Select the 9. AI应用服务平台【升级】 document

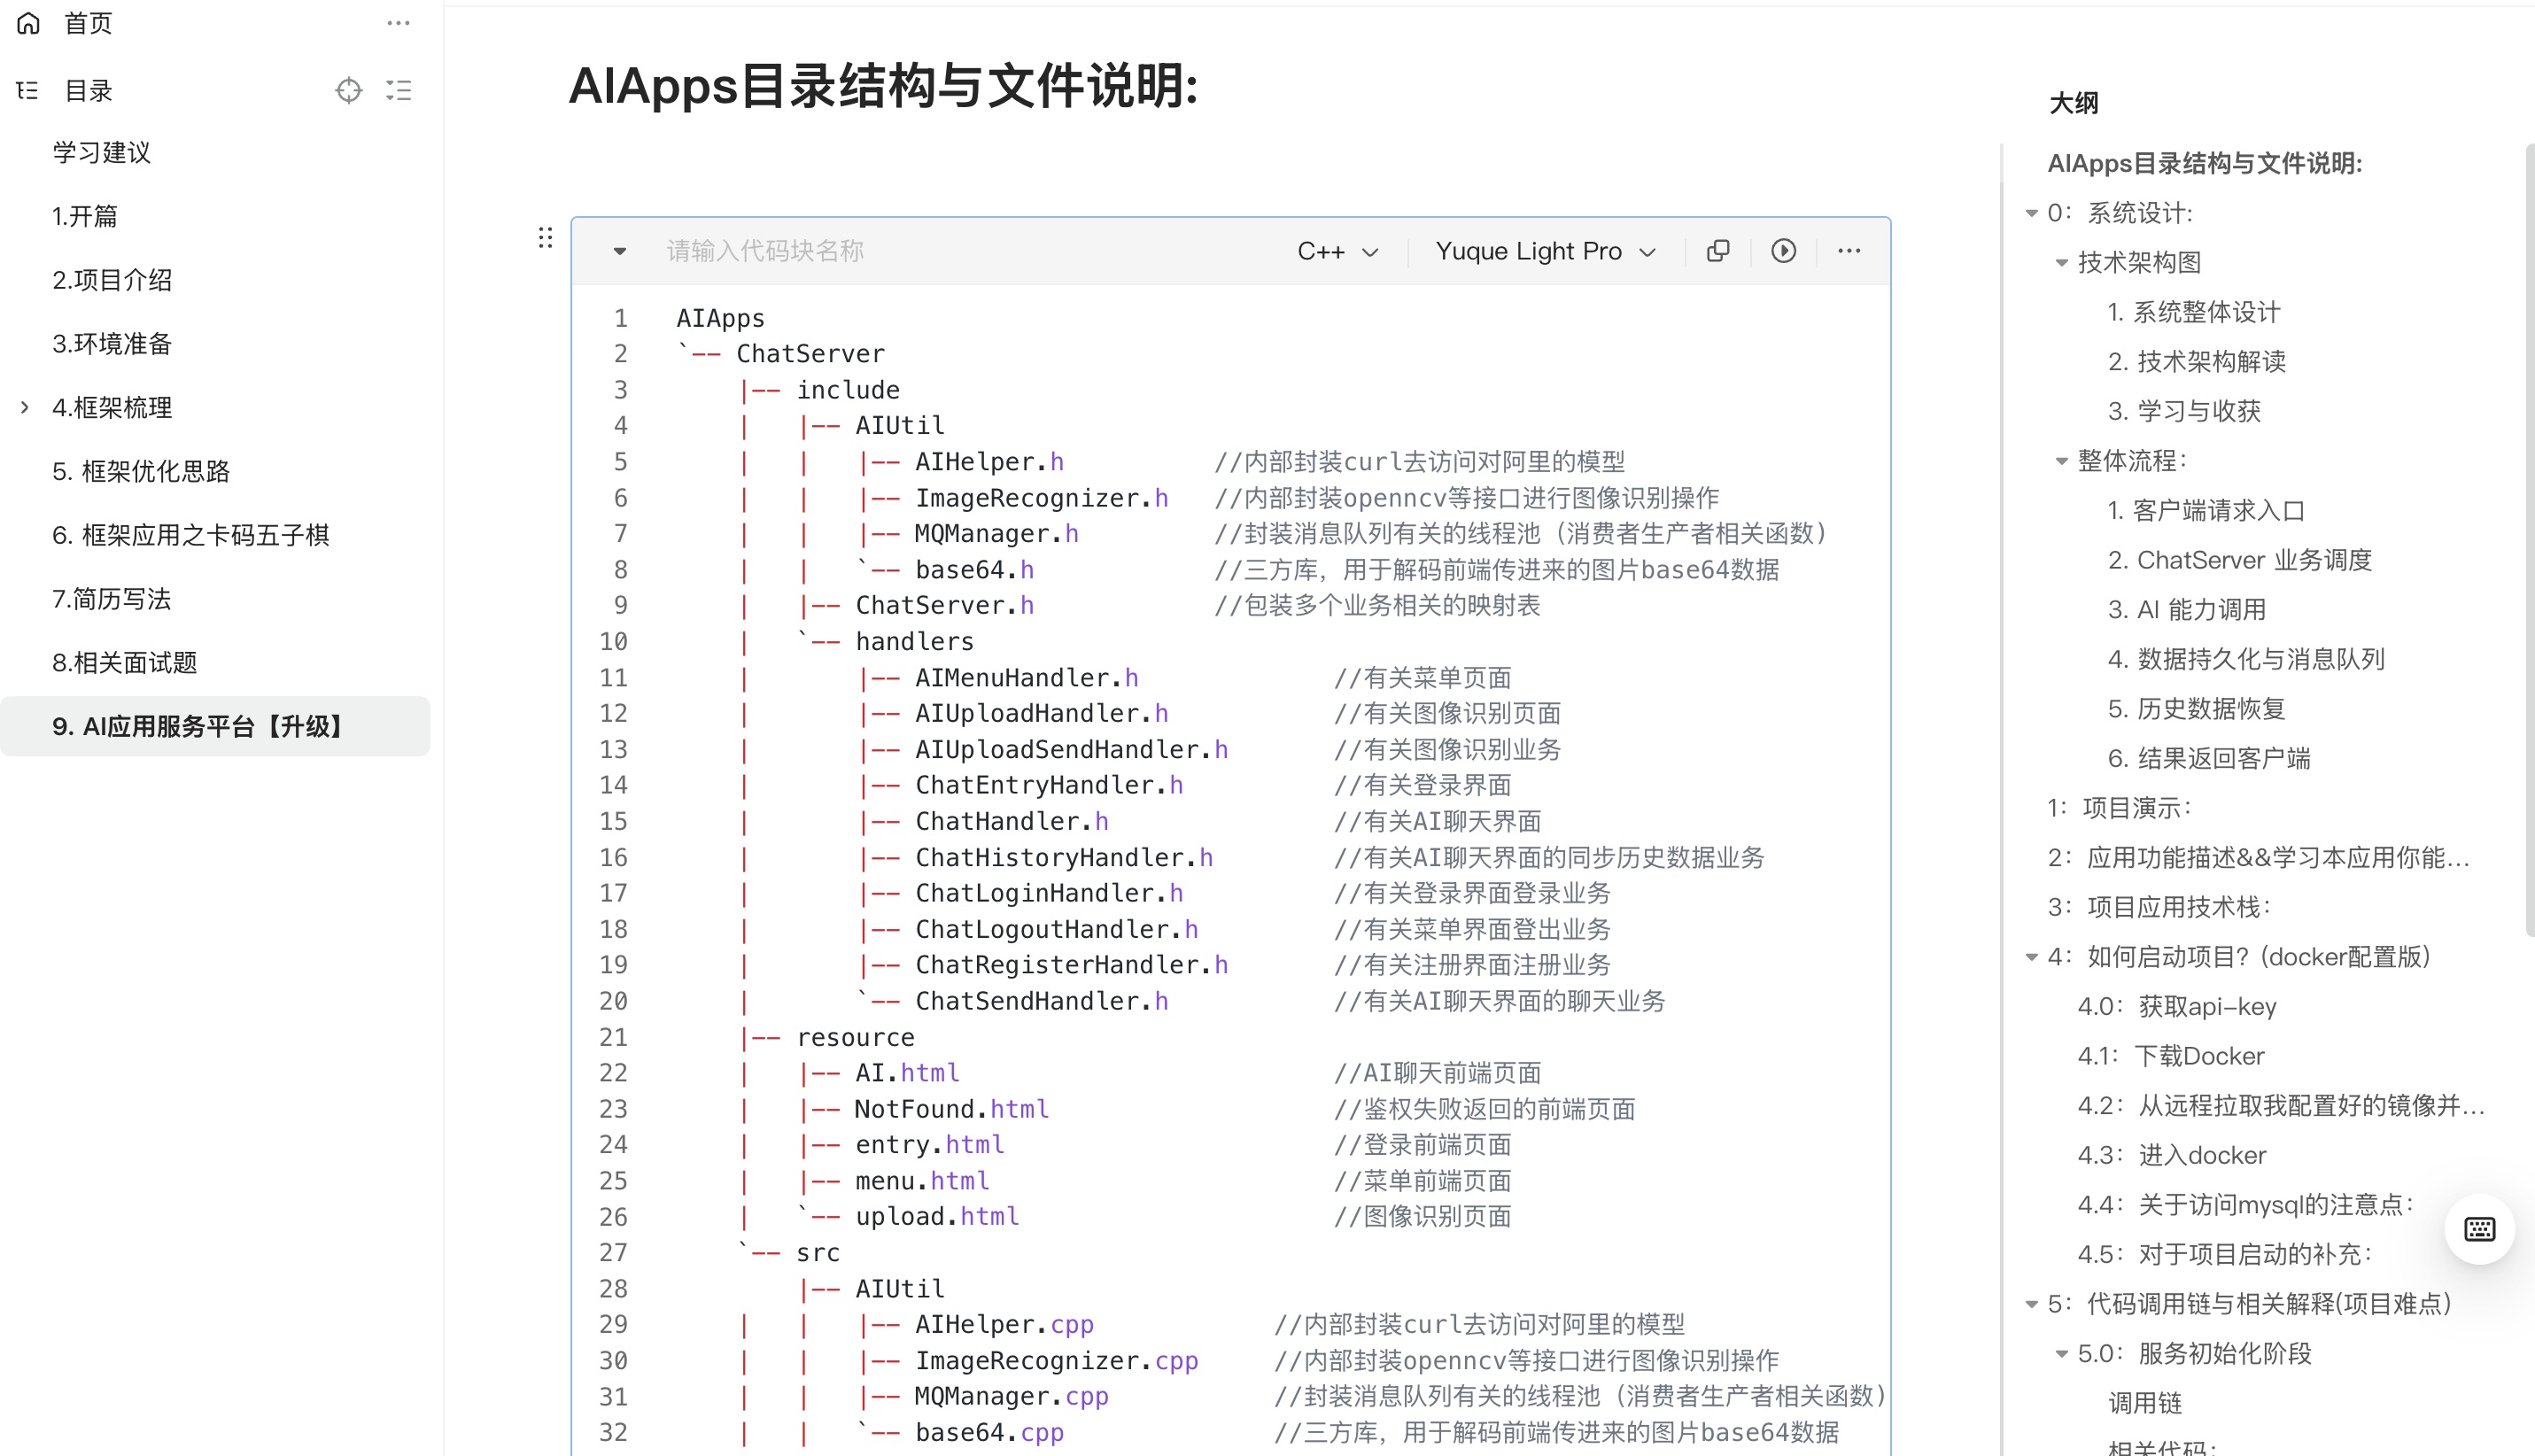click(x=215, y=726)
